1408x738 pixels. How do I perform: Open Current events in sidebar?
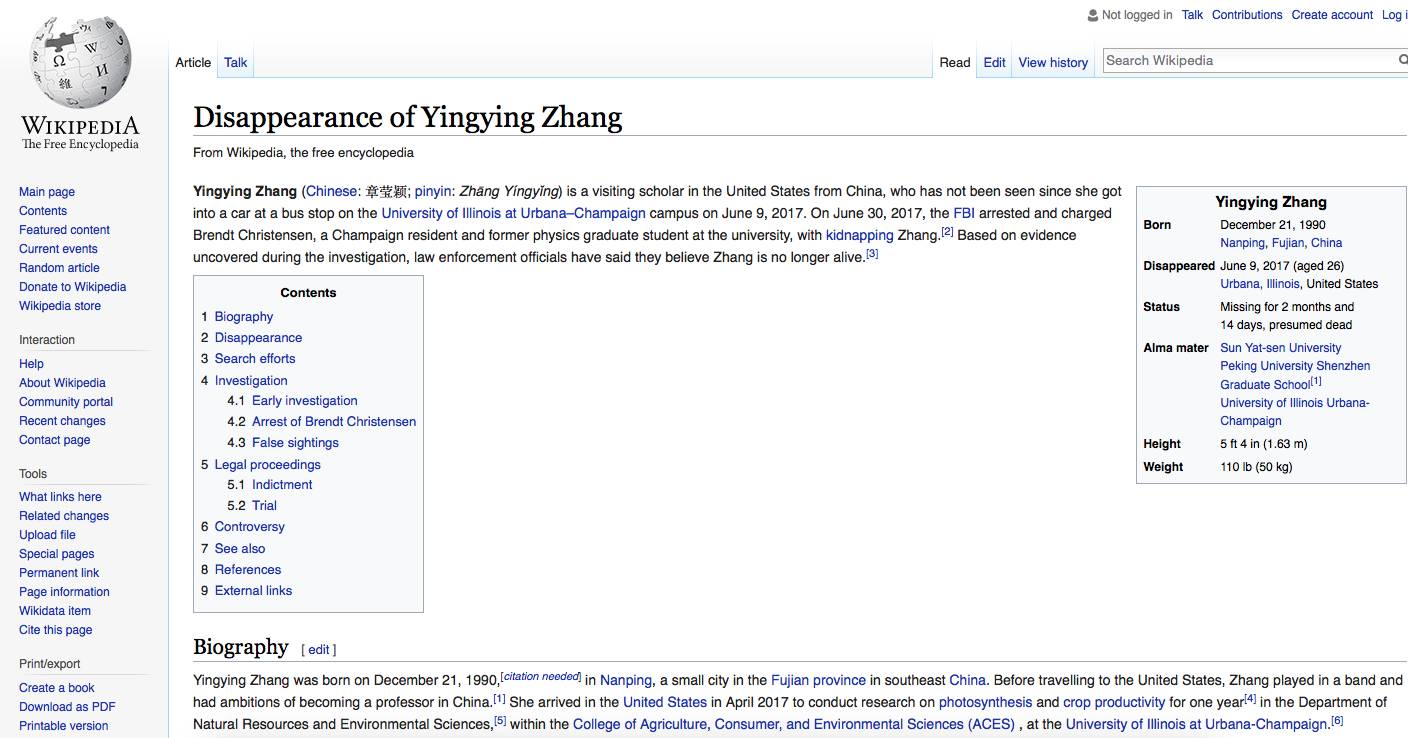pos(58,249)
